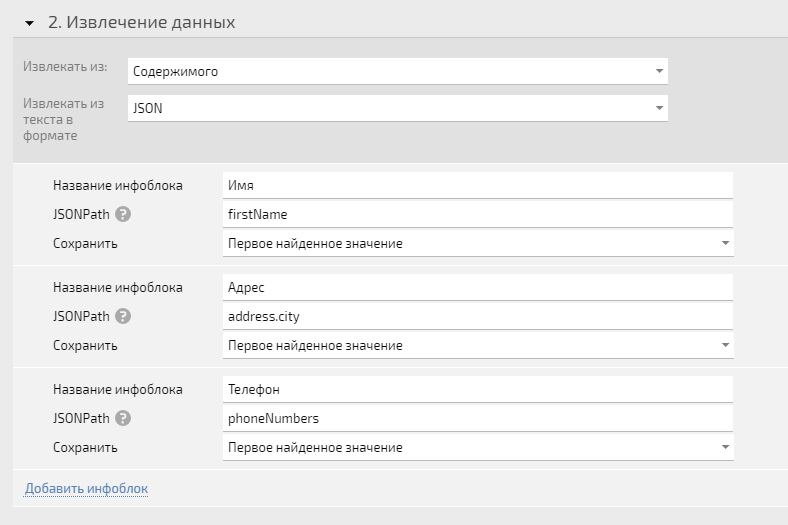Image resolution: width=788 pixels, height=525 pixels.
Task: Open JSONPath help icon next to firstName
Action: [123, 215]
